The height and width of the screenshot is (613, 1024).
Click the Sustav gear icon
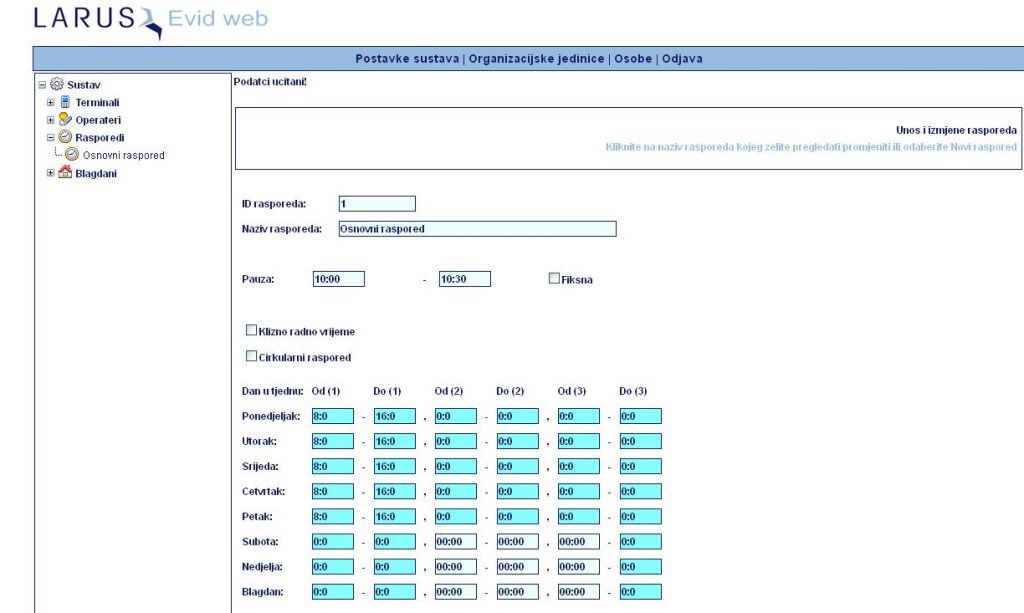click(x=57, y=85)
